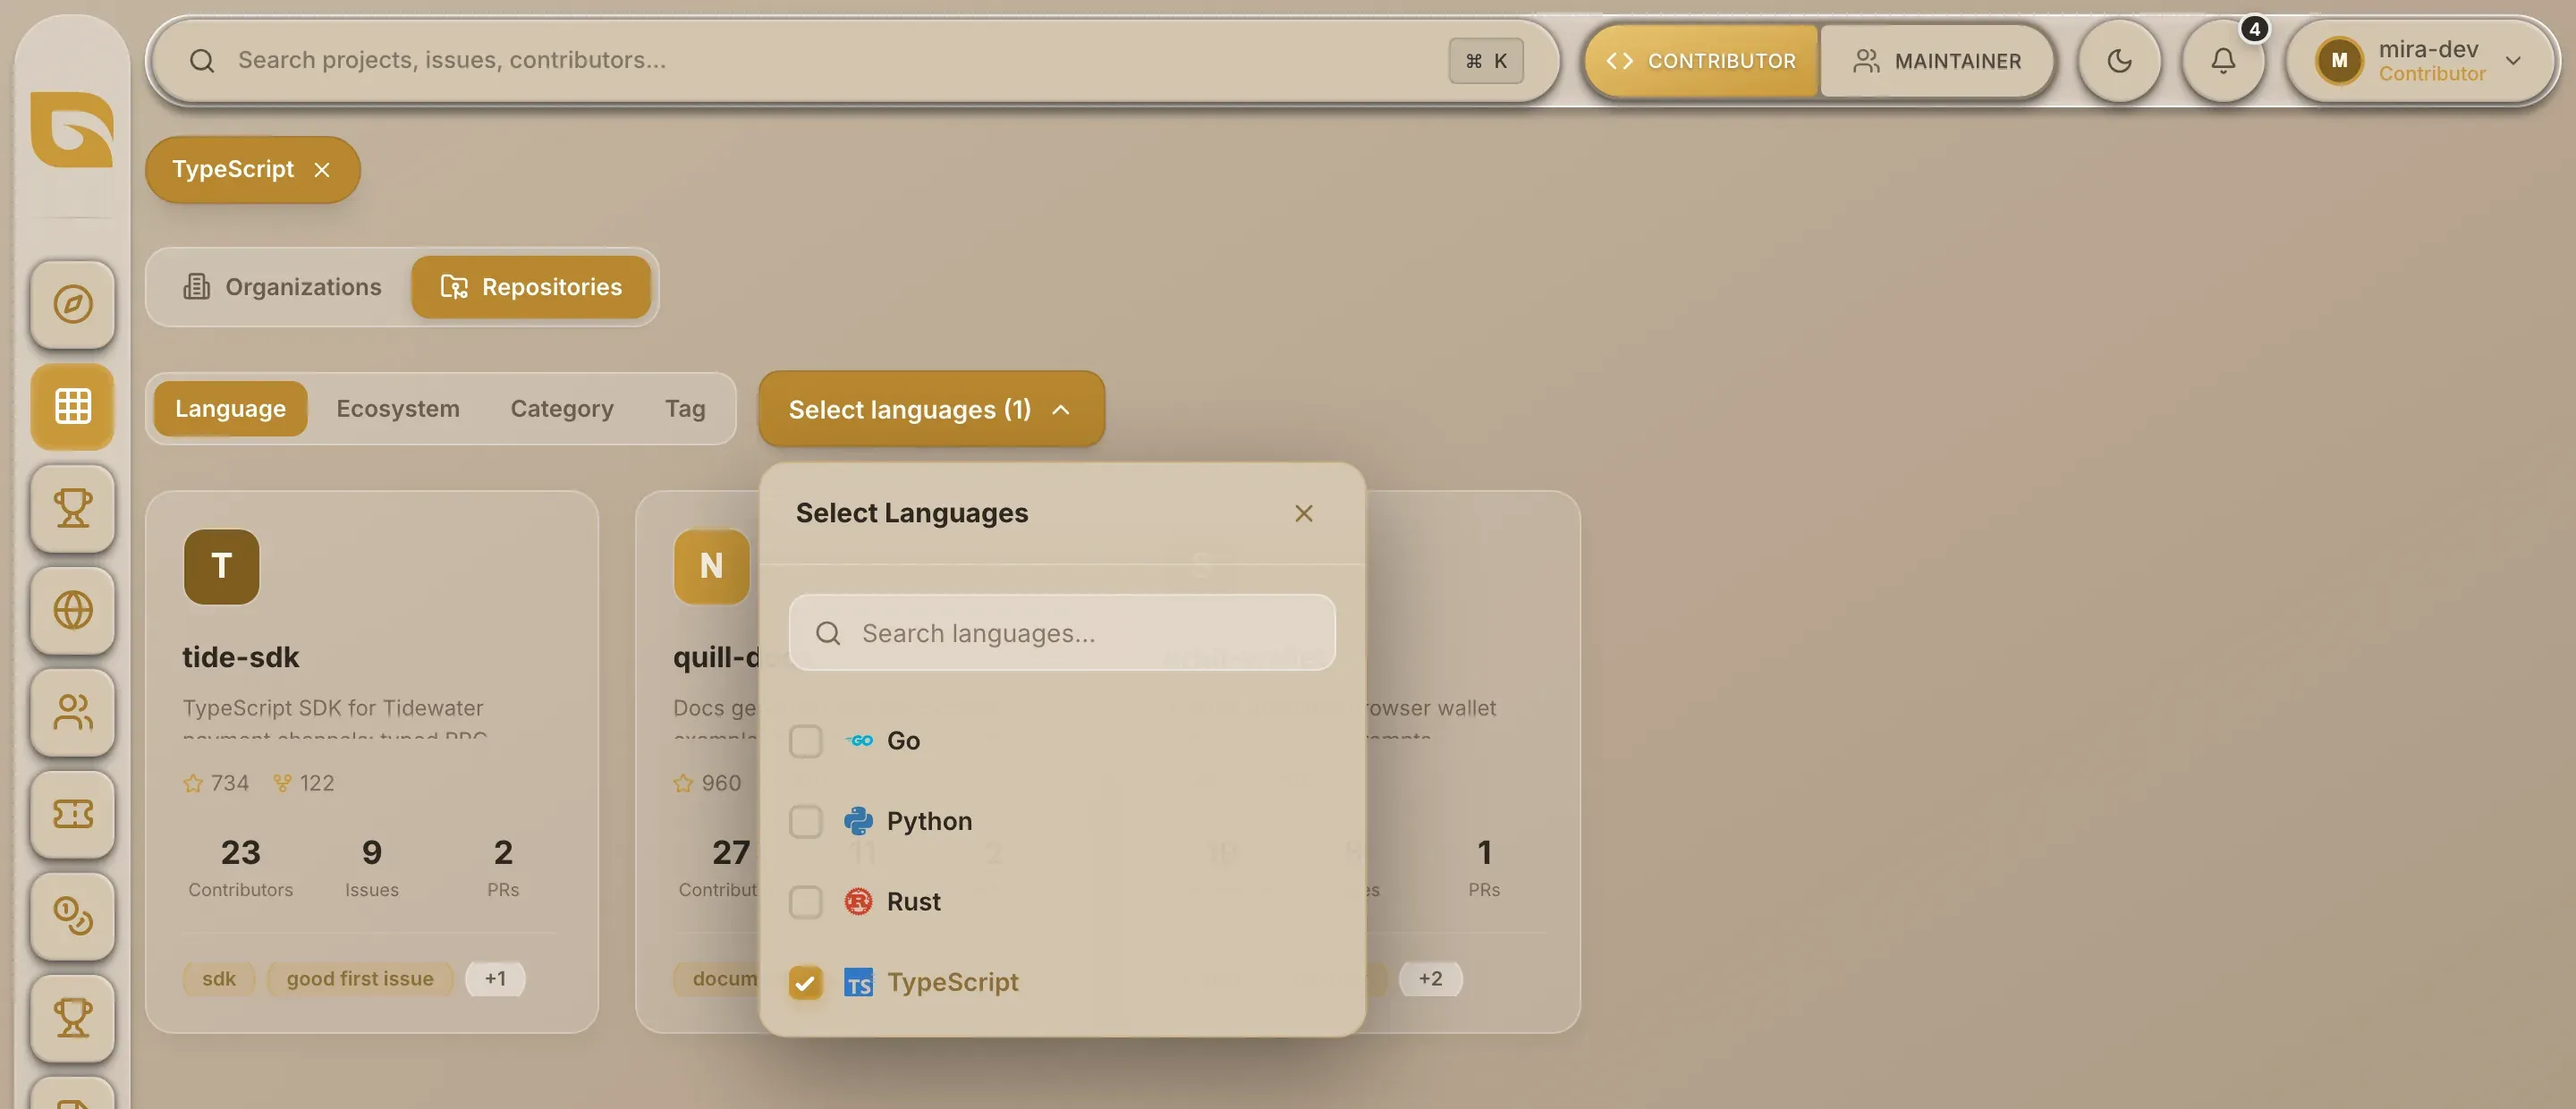Collapse the Select languages (1) dropdown
The height and width of the screenshot is (1109, 2576).
[x=931, y=409]
